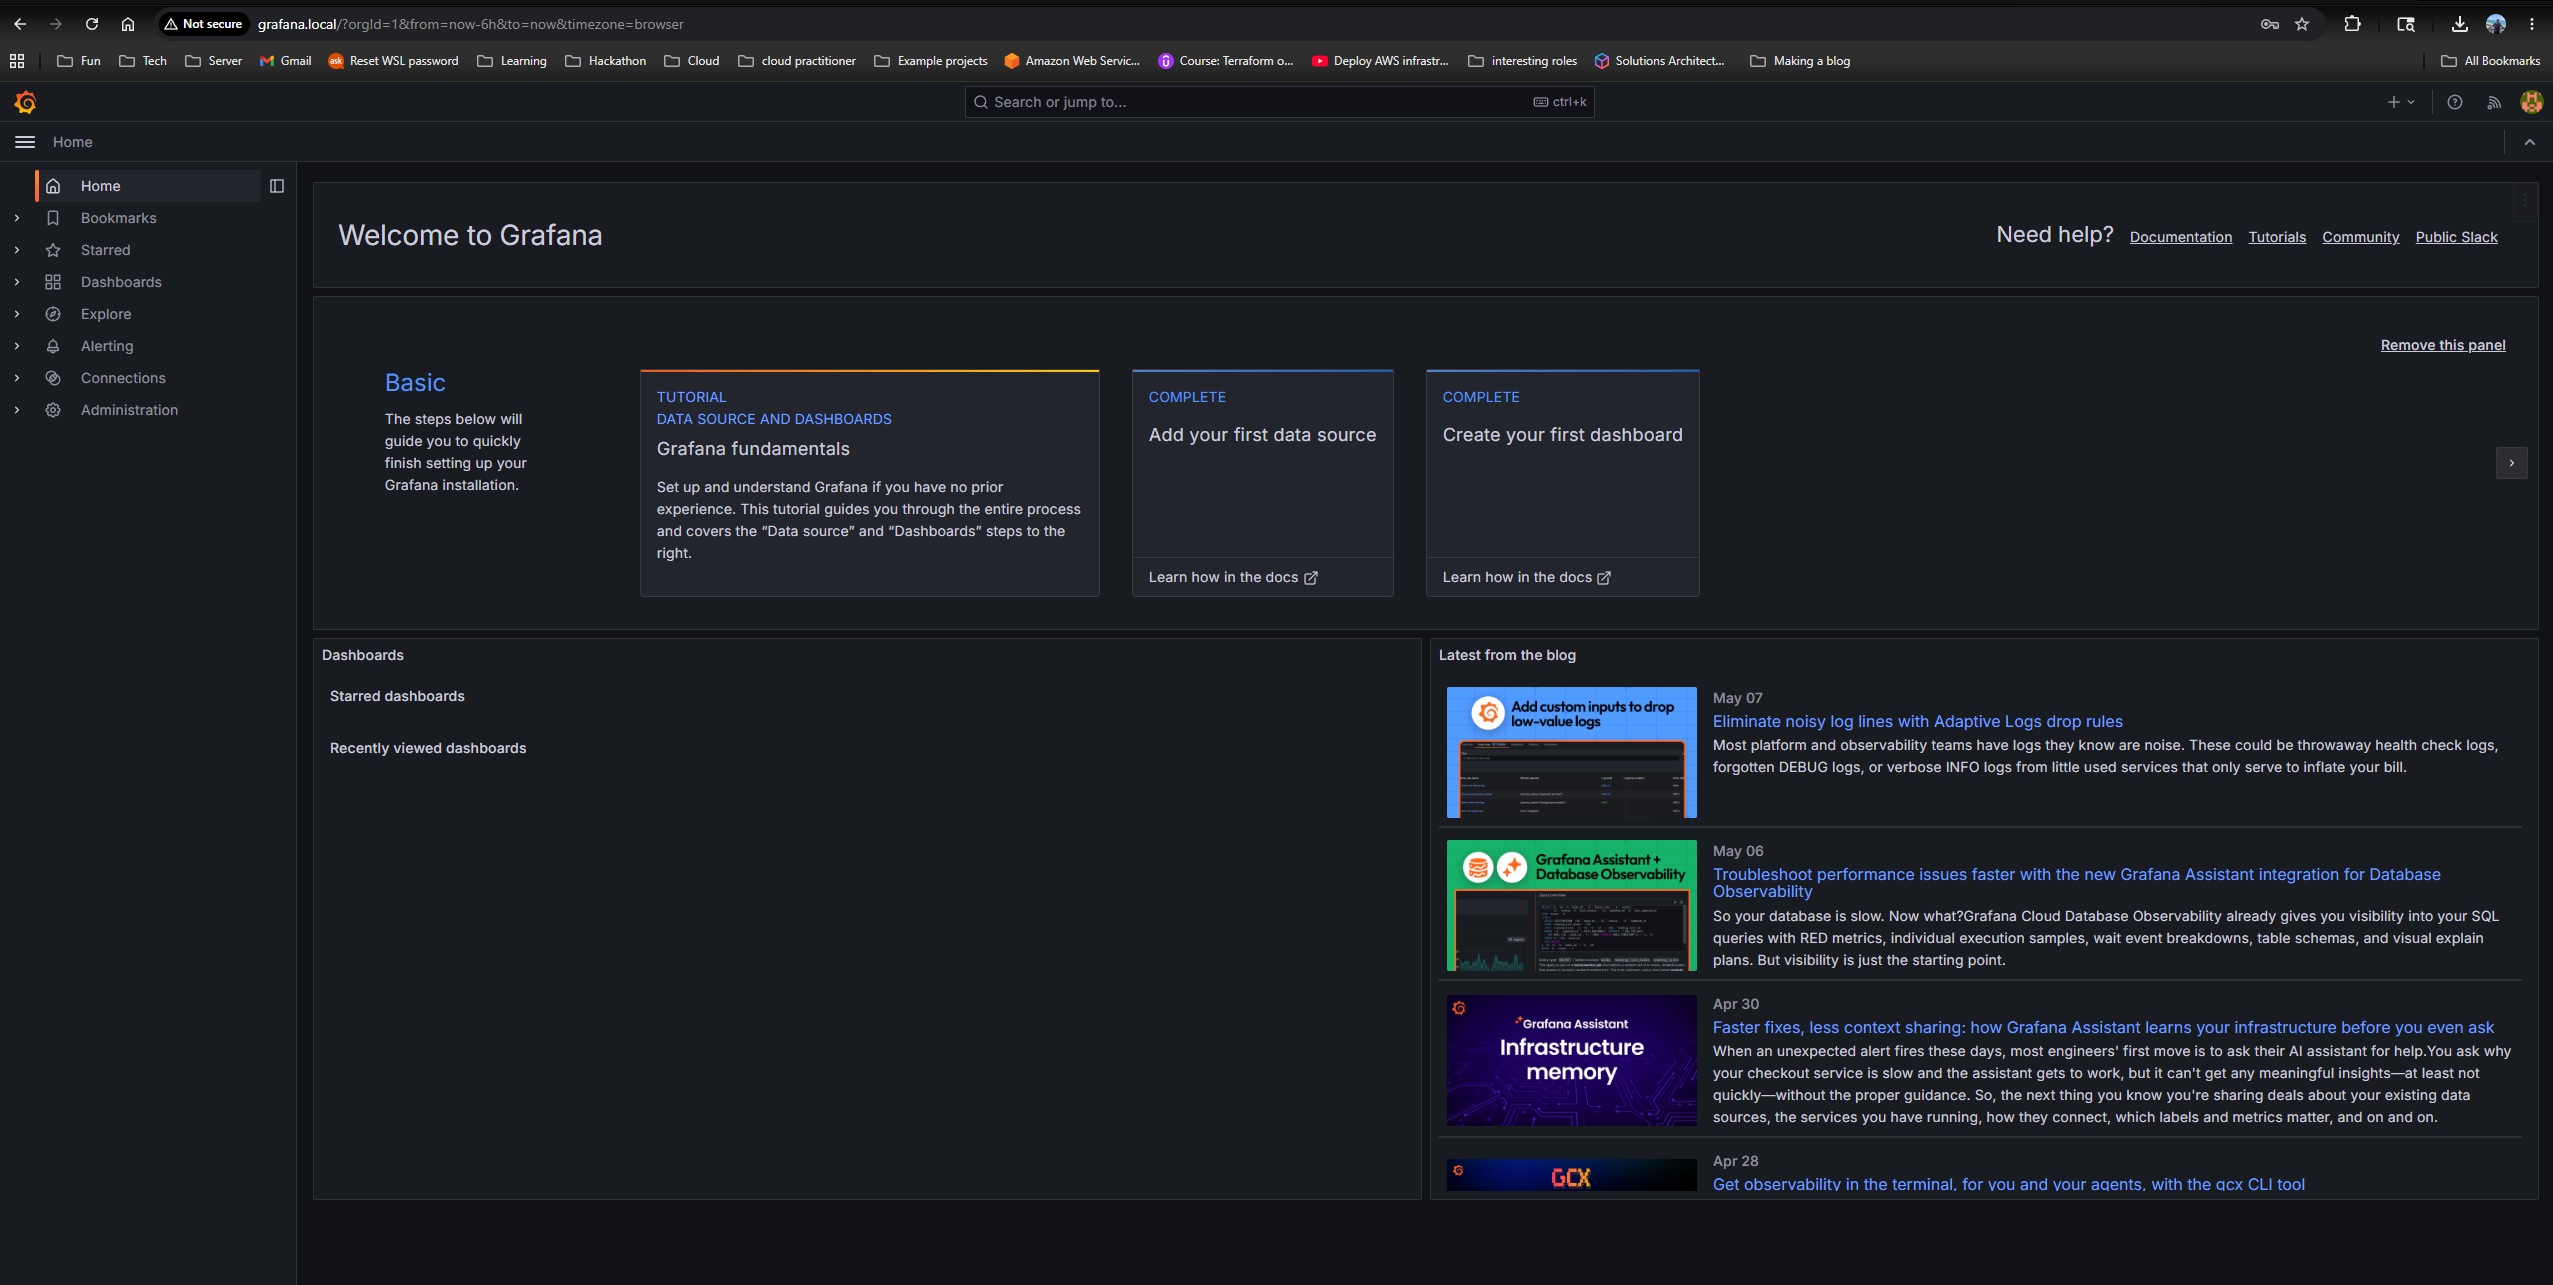Expand the Explore sidebar chevron

click(x=17, y=314)
